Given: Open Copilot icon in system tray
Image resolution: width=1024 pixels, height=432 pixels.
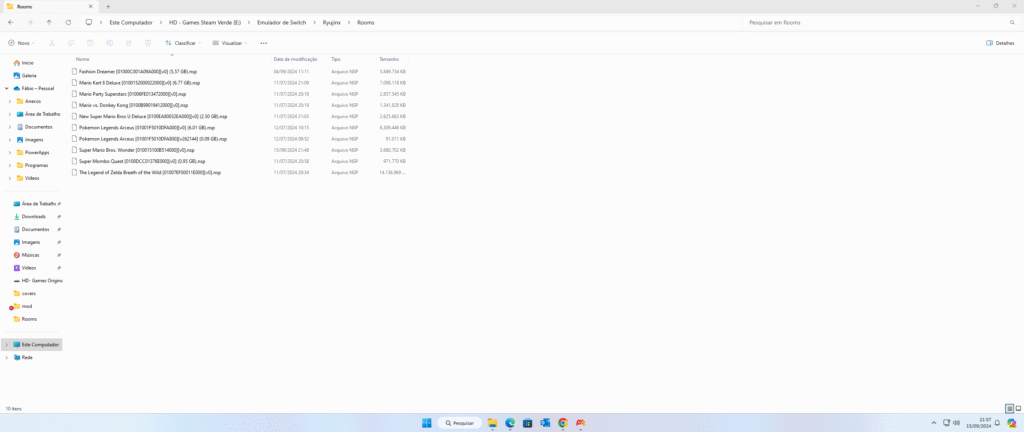Looking at the screenshot, I should (1012, 423).
